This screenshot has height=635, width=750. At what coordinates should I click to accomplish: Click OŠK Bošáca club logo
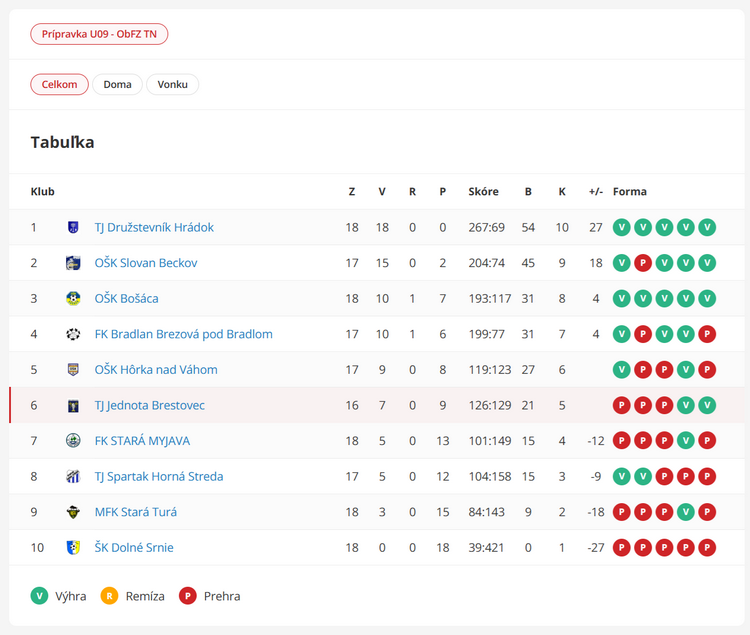coord(73,298)
